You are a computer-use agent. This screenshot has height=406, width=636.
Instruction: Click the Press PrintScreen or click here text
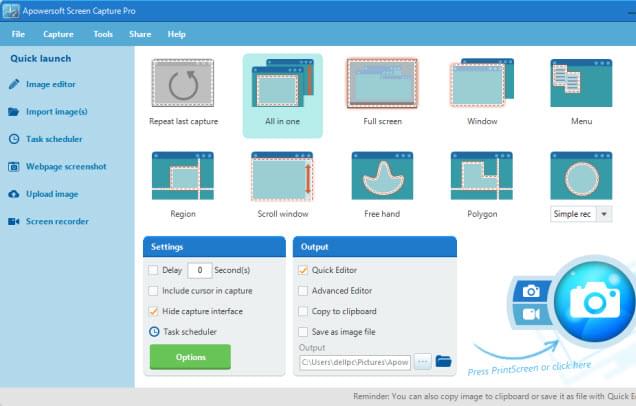529,368
